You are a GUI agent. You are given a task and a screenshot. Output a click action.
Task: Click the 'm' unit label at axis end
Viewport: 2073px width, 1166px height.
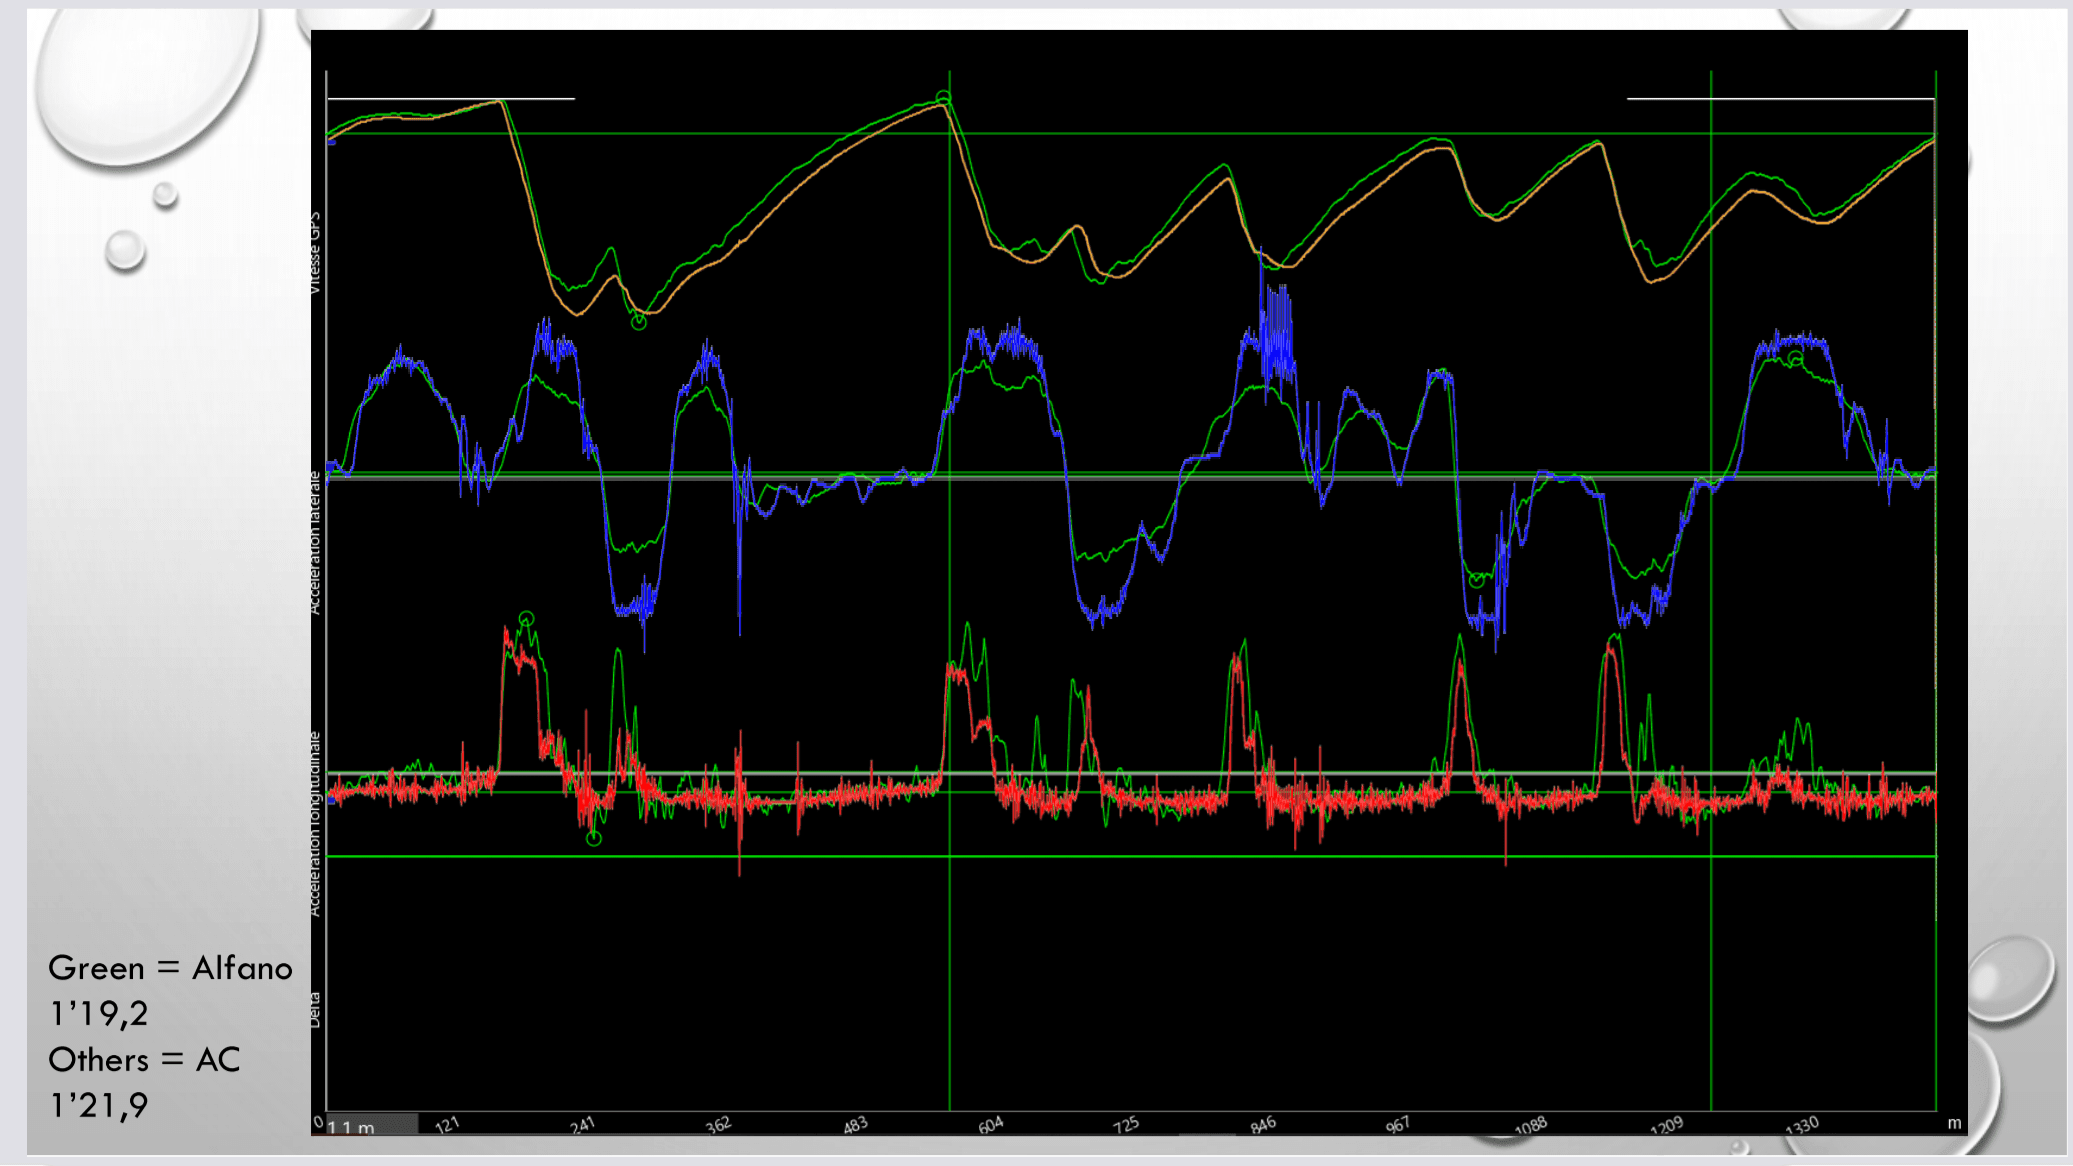point(1953,1123)
